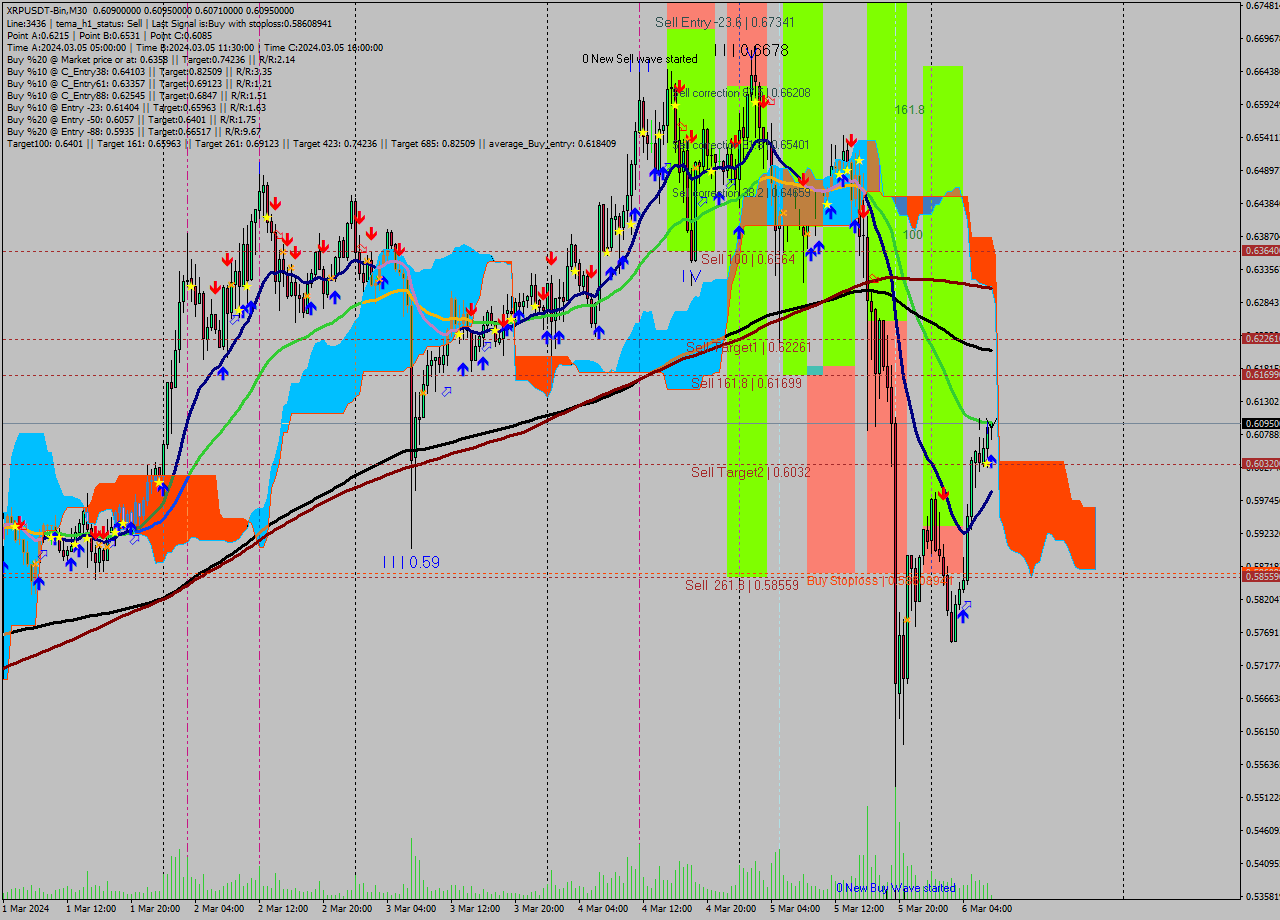Click the XRPUSDT-Bin,M30 symbol title line
Screen dimensions: 1280x920
[150, 10]
